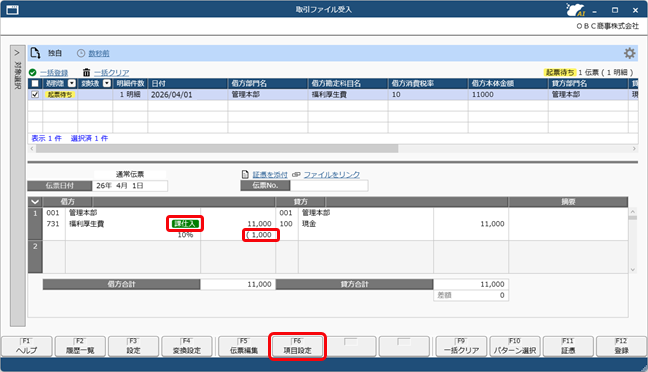Viewport: 648px width, 372px height.
Task: Click the 借方消費税率 column header
Action: (x=428, y=83)
